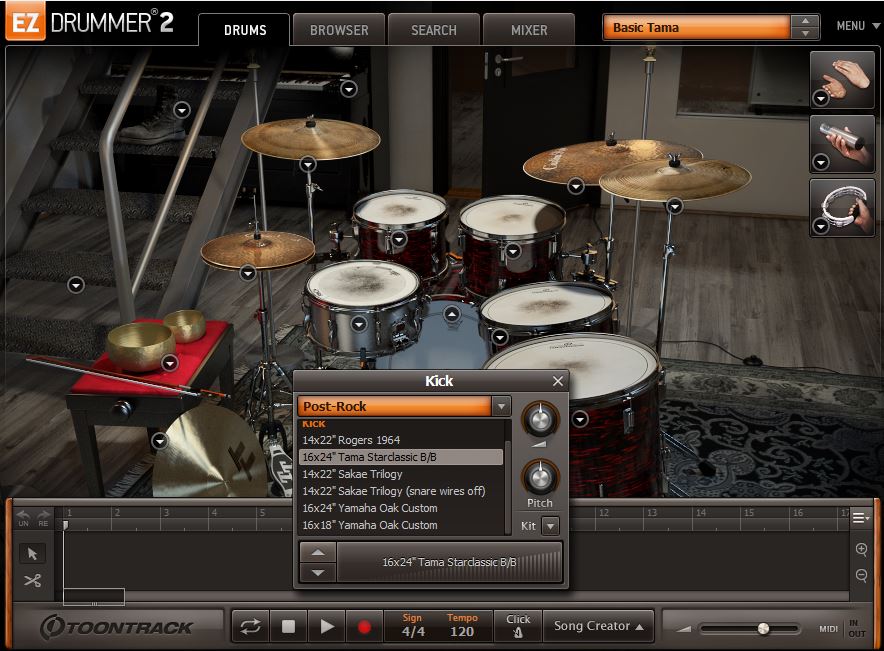The width and height of the screenshot is (884, 651).
Task: Open the timeline track menu icon
Action: coord(860,517)
